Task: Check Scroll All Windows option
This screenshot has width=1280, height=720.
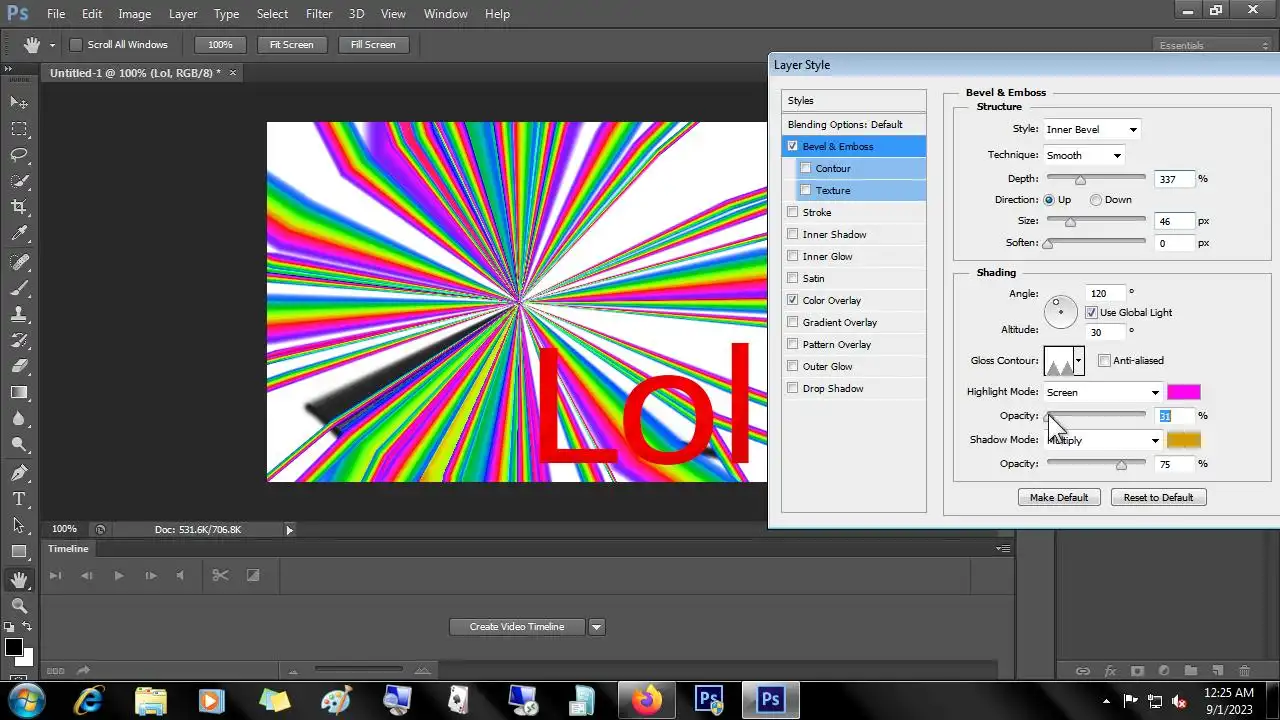Action: pyautogui.click(x=75, y=44)
